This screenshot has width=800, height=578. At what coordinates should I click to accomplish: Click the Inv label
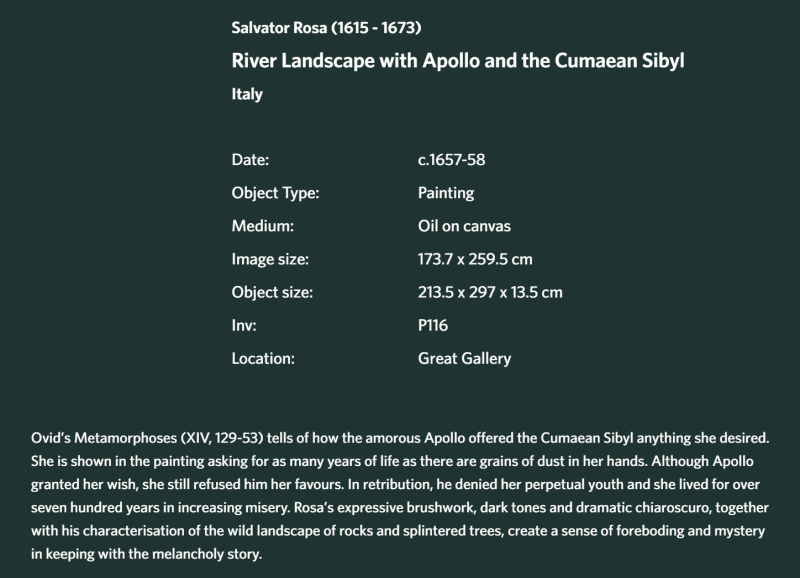(x=244, y=325)
